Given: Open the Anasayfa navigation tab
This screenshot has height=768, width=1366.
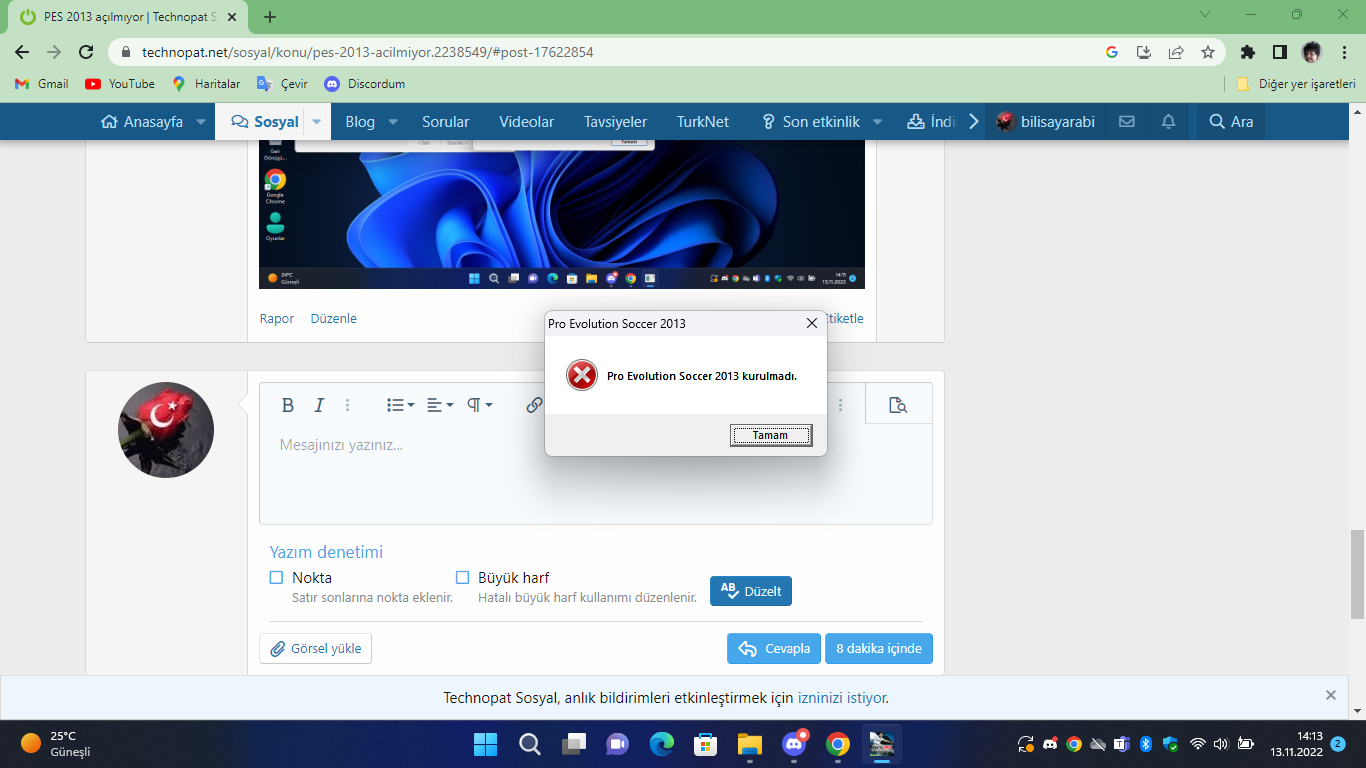Looking at the screenshot, I should click(142, 122).
